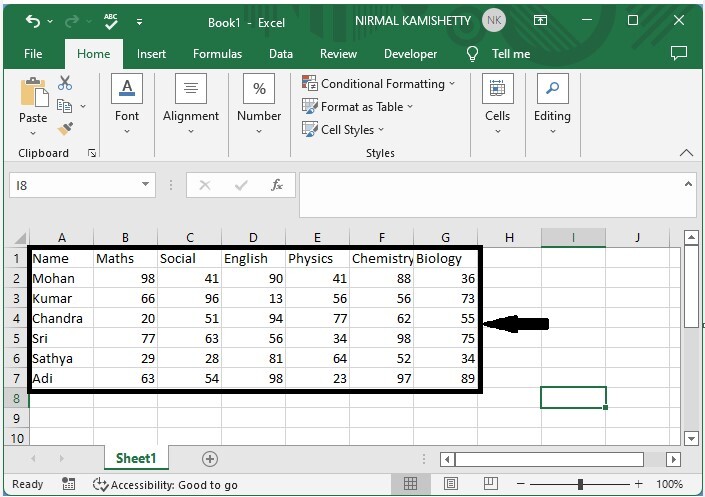Screen dimensions: 705x497
Task: Open the Editing group button
Action: click(552, 101)
